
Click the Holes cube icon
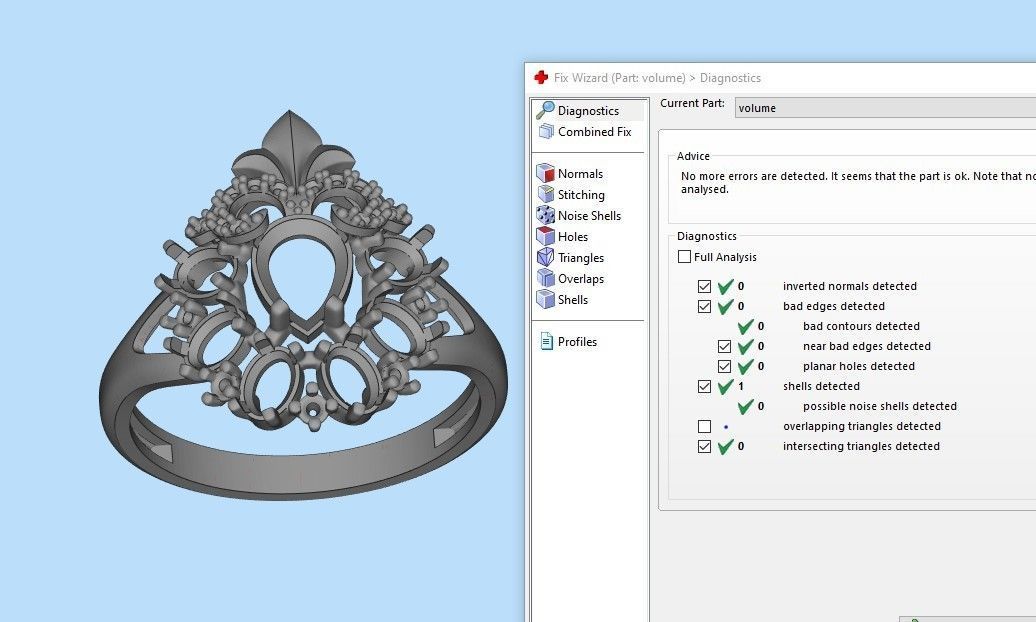point(545,236)
